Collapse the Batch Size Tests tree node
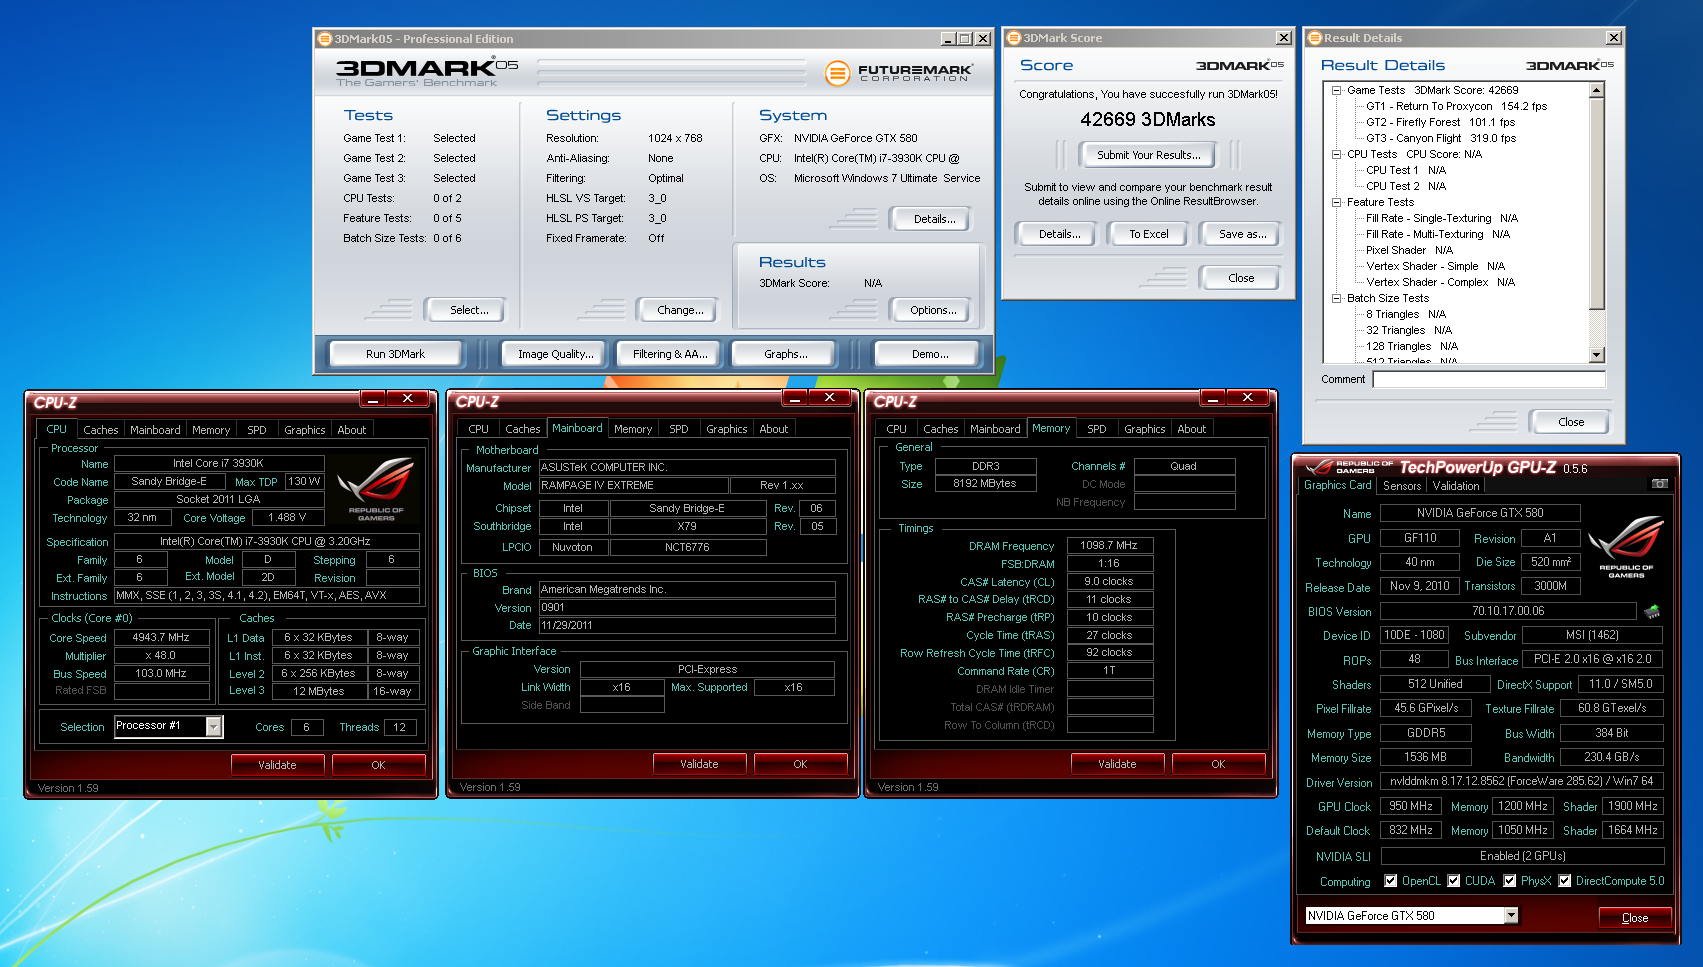 1336,298
